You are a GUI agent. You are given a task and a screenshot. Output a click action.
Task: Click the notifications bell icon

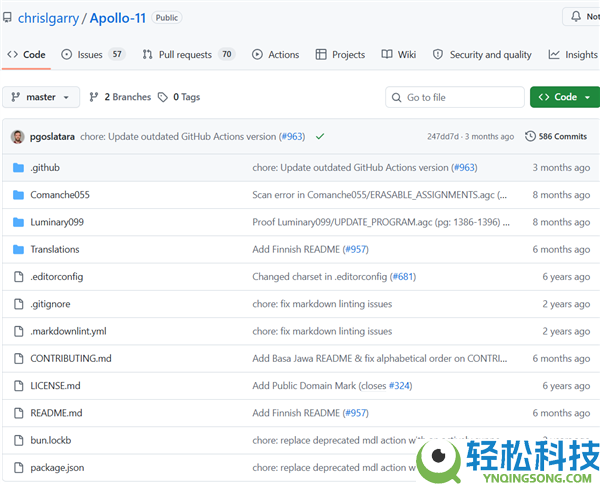point(576,16)
